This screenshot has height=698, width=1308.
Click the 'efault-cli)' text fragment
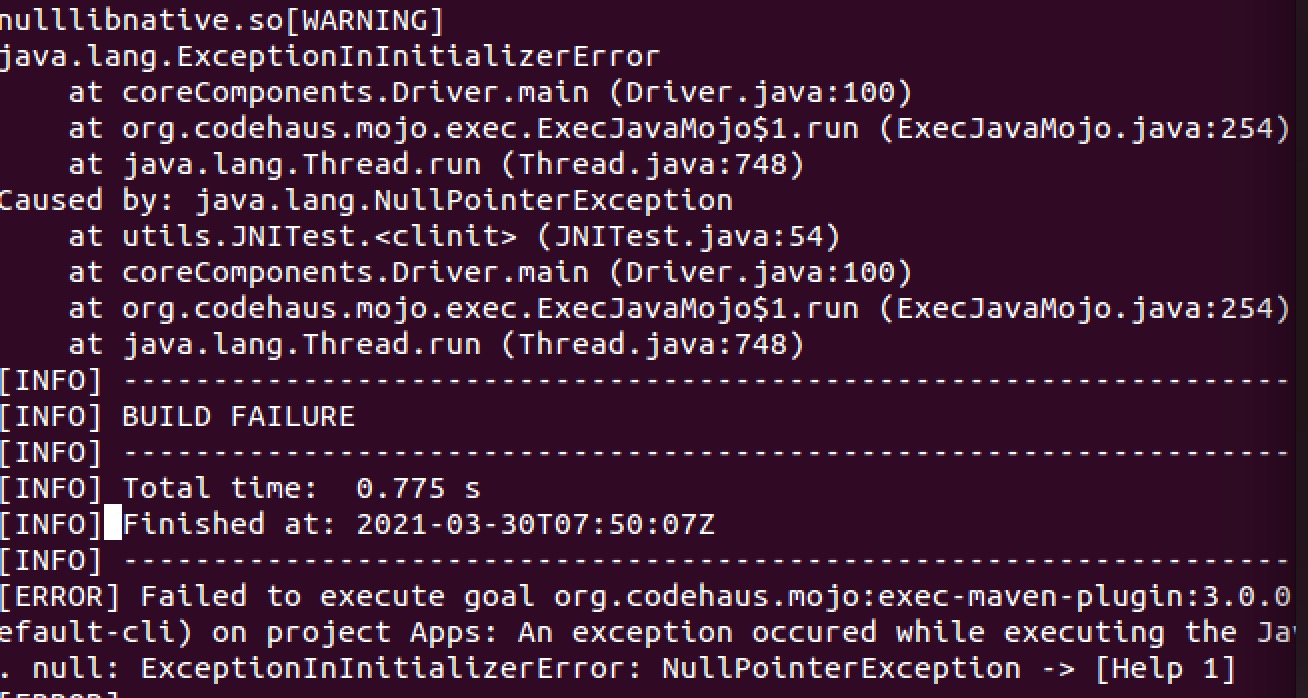click(x=94, y=632)
